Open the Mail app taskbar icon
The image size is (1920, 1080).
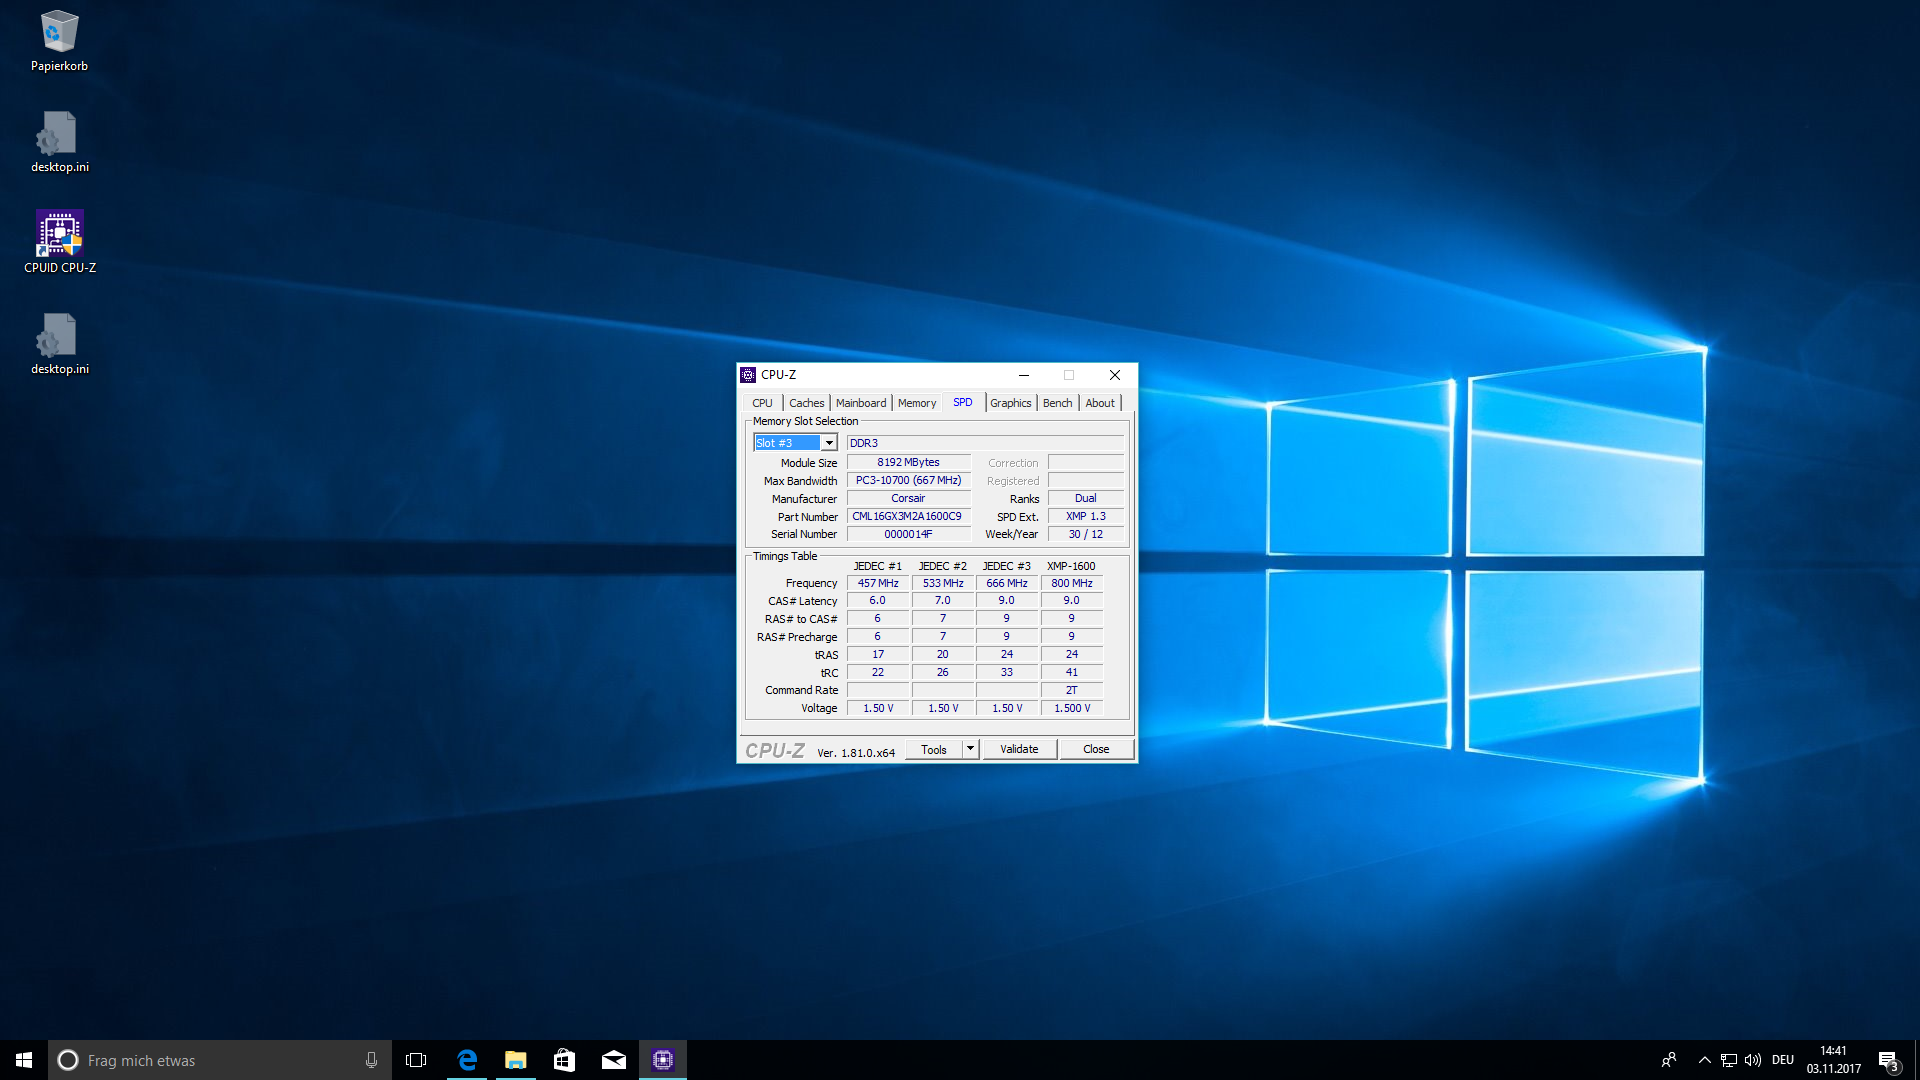coord(613,1060)
